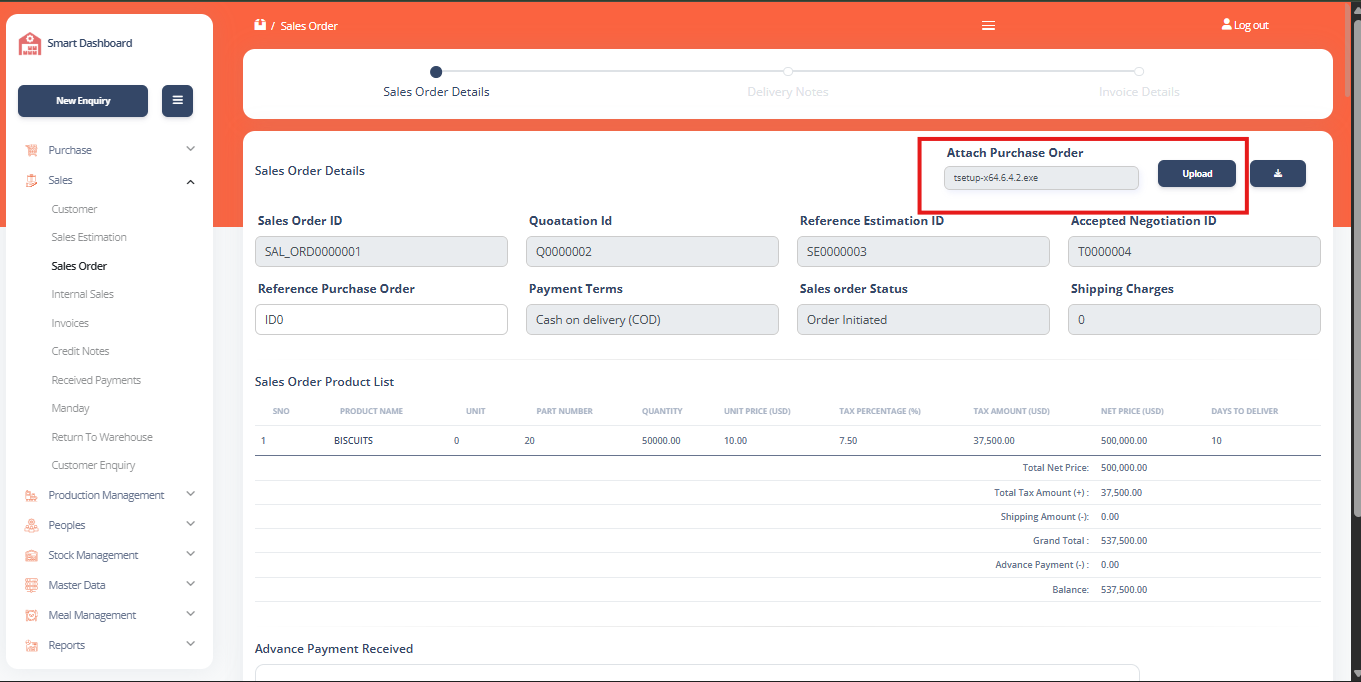Click the Reports icon in sidebar
This screenshot has height=682, width=1361.
pyautogui.click(x=31, y=645)
